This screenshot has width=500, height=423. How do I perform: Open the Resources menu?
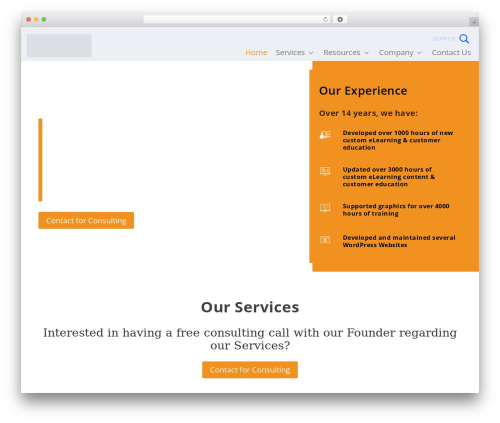pyautogui.click(x=342, y=53)
